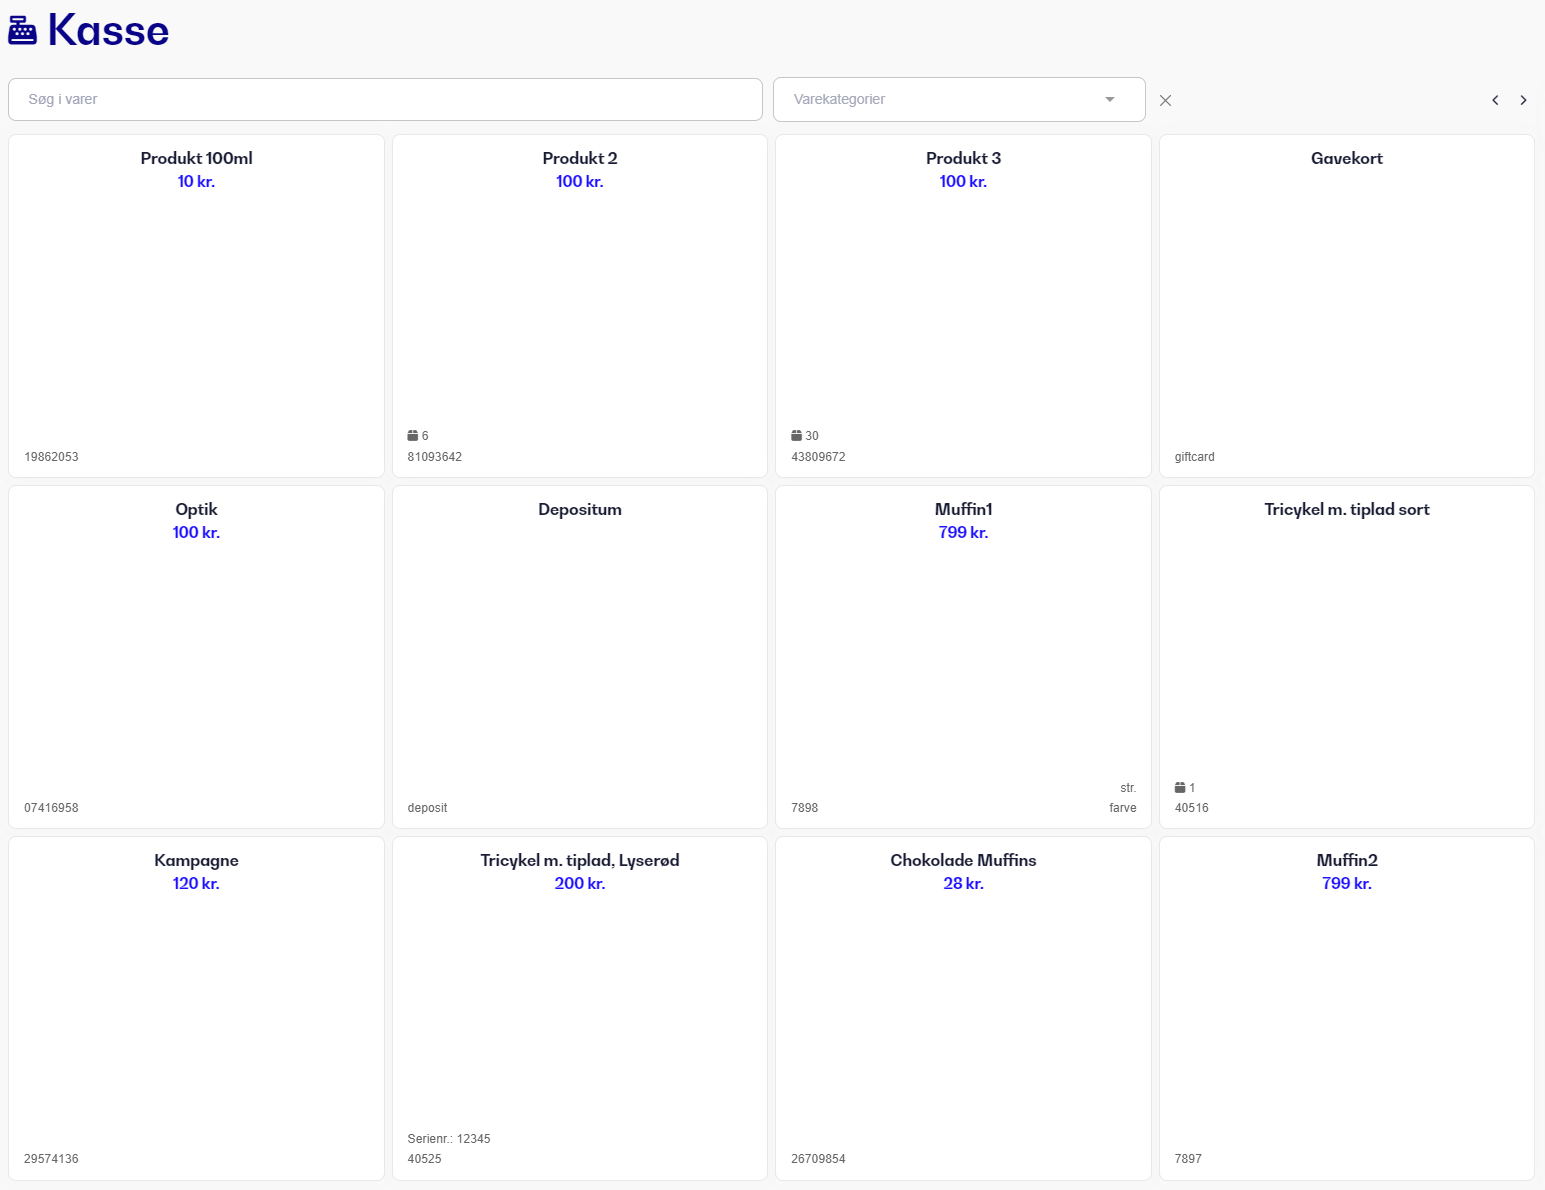The width and height of the screenshot is (1545, 1190).
Task: Click stock icon on Tricykel m. tiplad sort
Action: click(1180, 788)
